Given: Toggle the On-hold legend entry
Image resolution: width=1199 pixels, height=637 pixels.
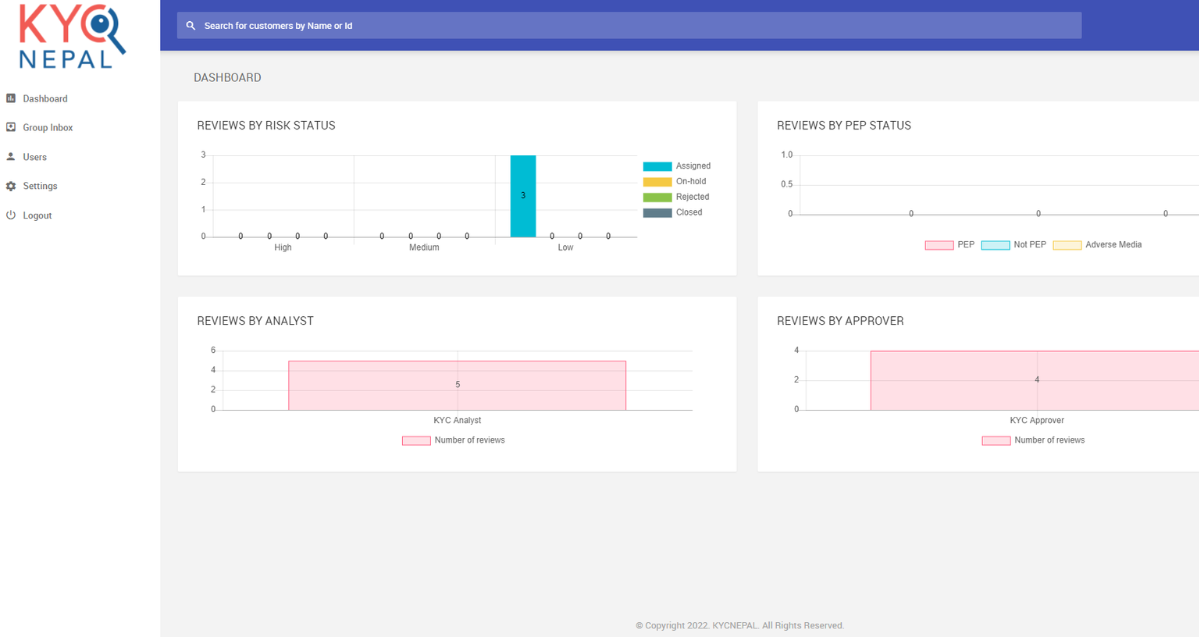Looking at the screenshot, I should pos(675,182).
